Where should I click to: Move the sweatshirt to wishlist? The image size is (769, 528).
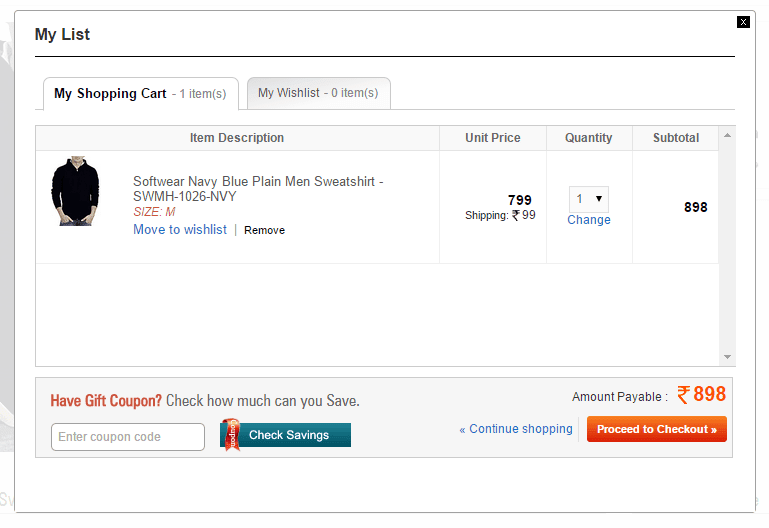(x=180, y=230)
